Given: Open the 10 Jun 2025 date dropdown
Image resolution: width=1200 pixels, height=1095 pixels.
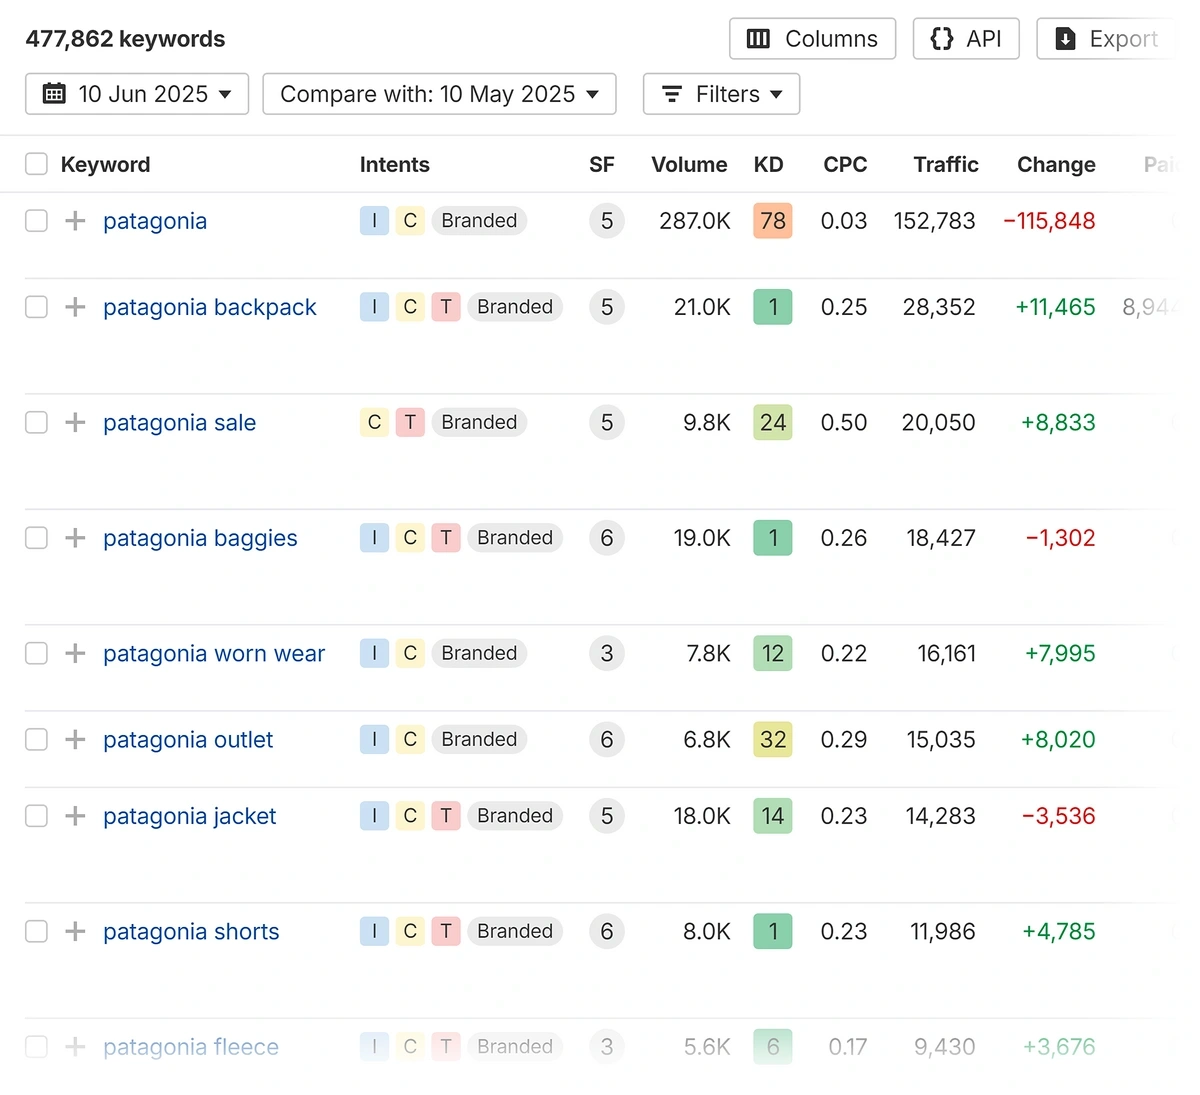Looking at the screenshot, I should 137,94.
